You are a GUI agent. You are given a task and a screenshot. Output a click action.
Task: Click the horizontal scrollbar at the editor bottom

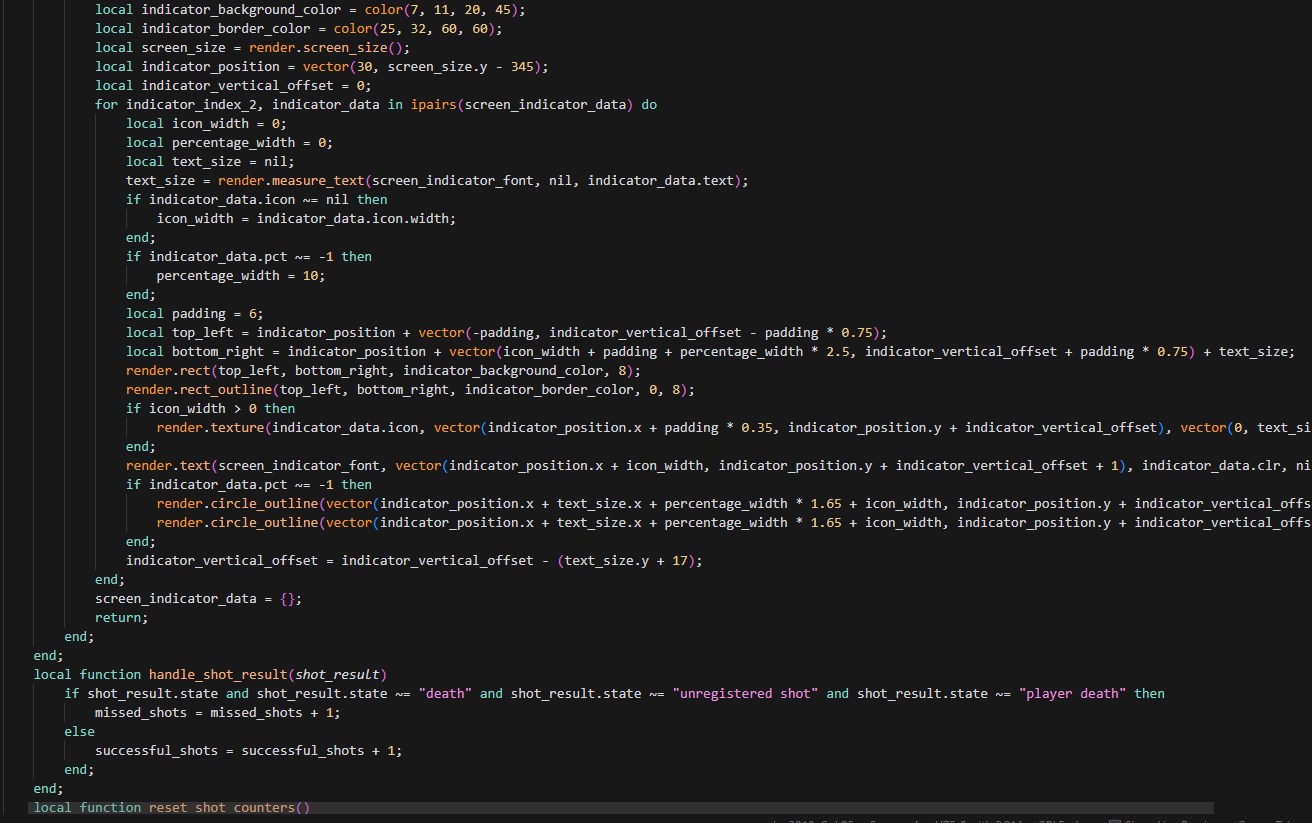pos(620,808)
